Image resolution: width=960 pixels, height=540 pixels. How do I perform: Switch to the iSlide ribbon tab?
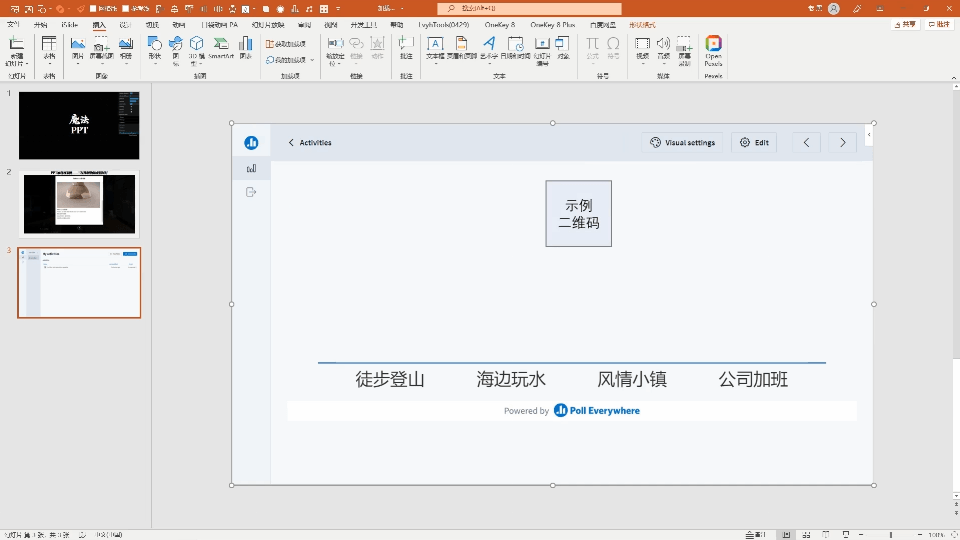[70, 24]
